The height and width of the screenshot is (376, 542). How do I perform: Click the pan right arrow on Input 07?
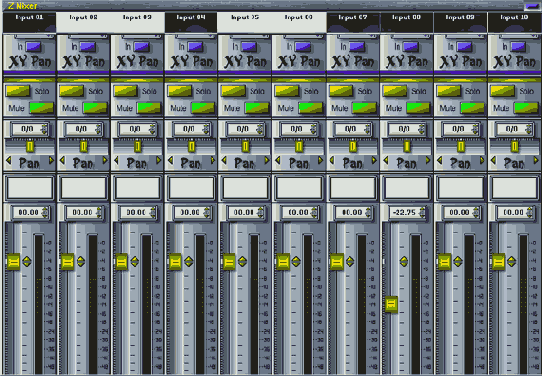pyautogui.click(x=374, y=160)
